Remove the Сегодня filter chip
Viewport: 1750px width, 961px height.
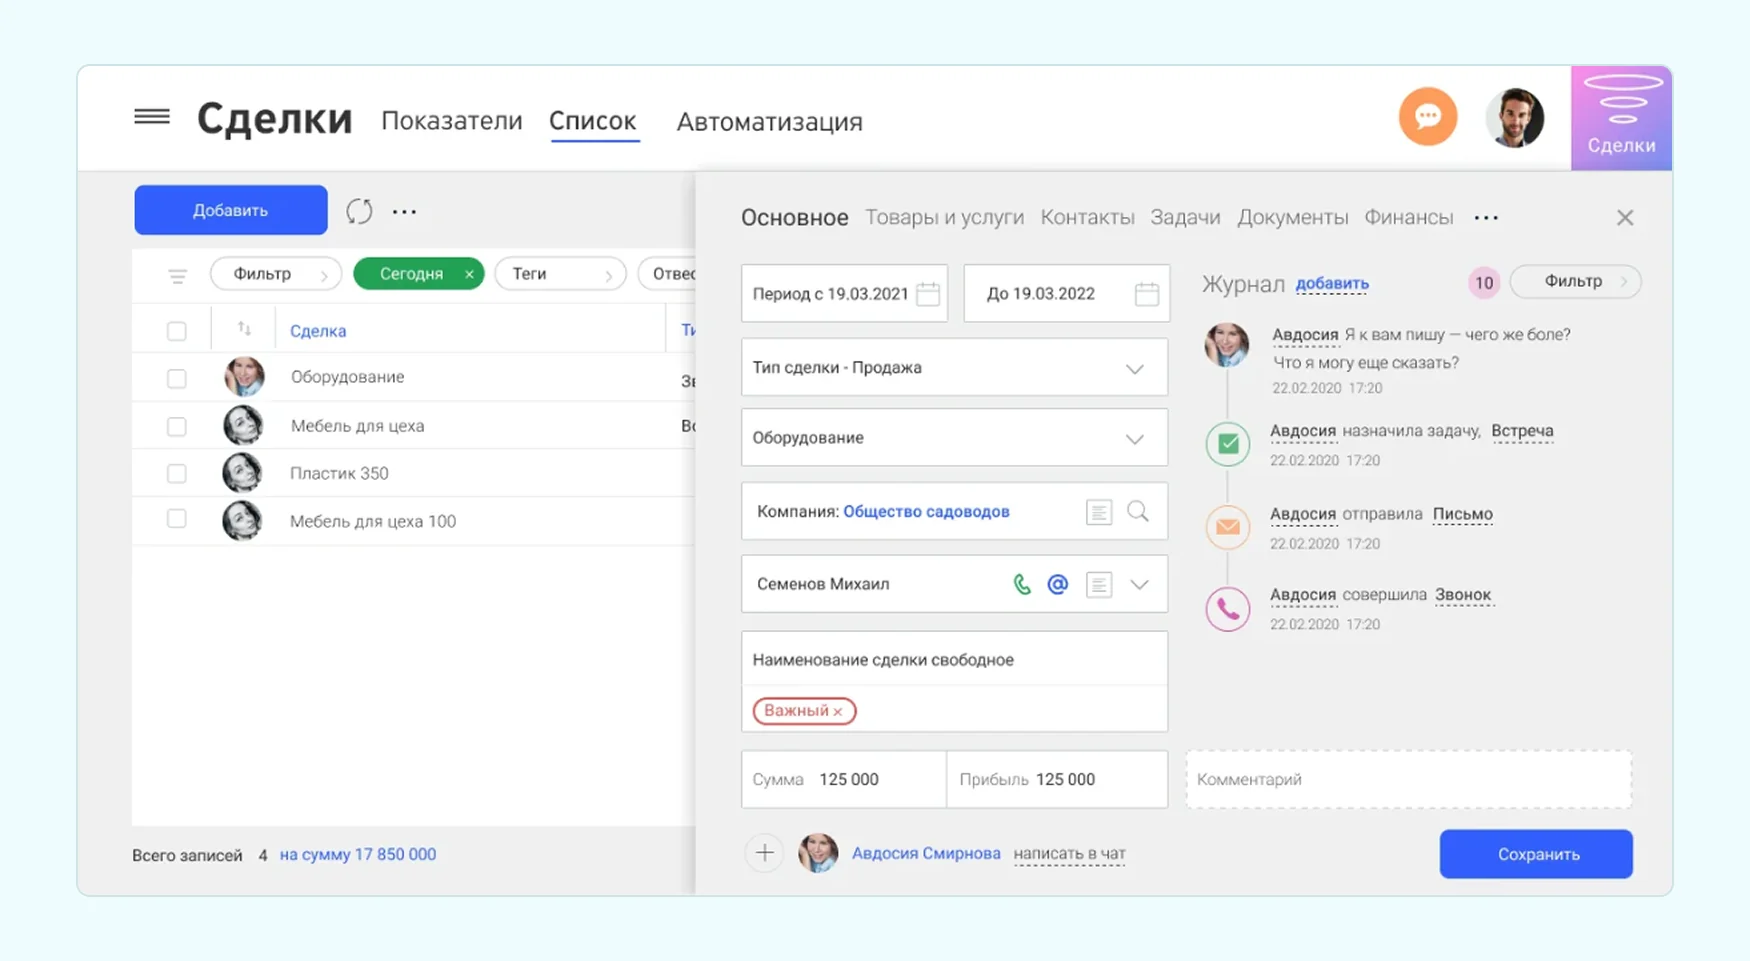click(x=469, y=274)
